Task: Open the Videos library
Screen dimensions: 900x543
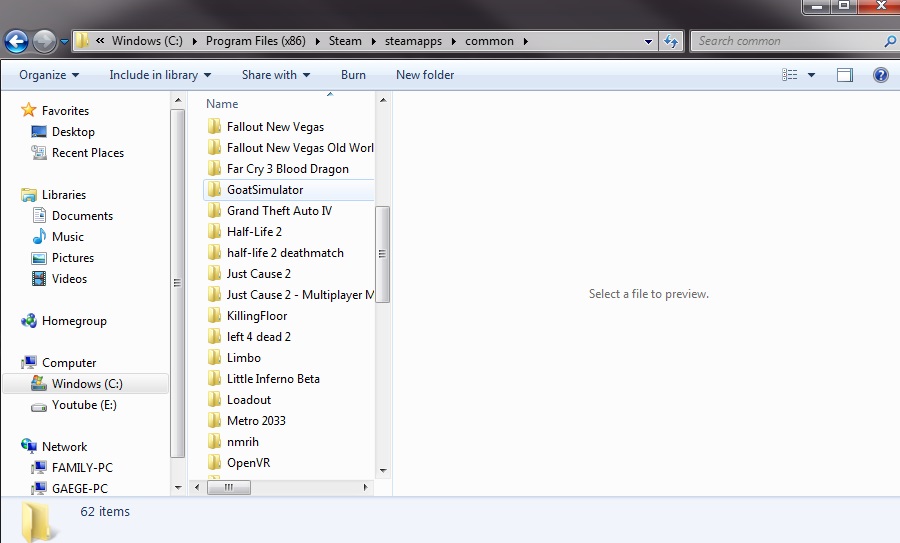Action: pos(69,279)
